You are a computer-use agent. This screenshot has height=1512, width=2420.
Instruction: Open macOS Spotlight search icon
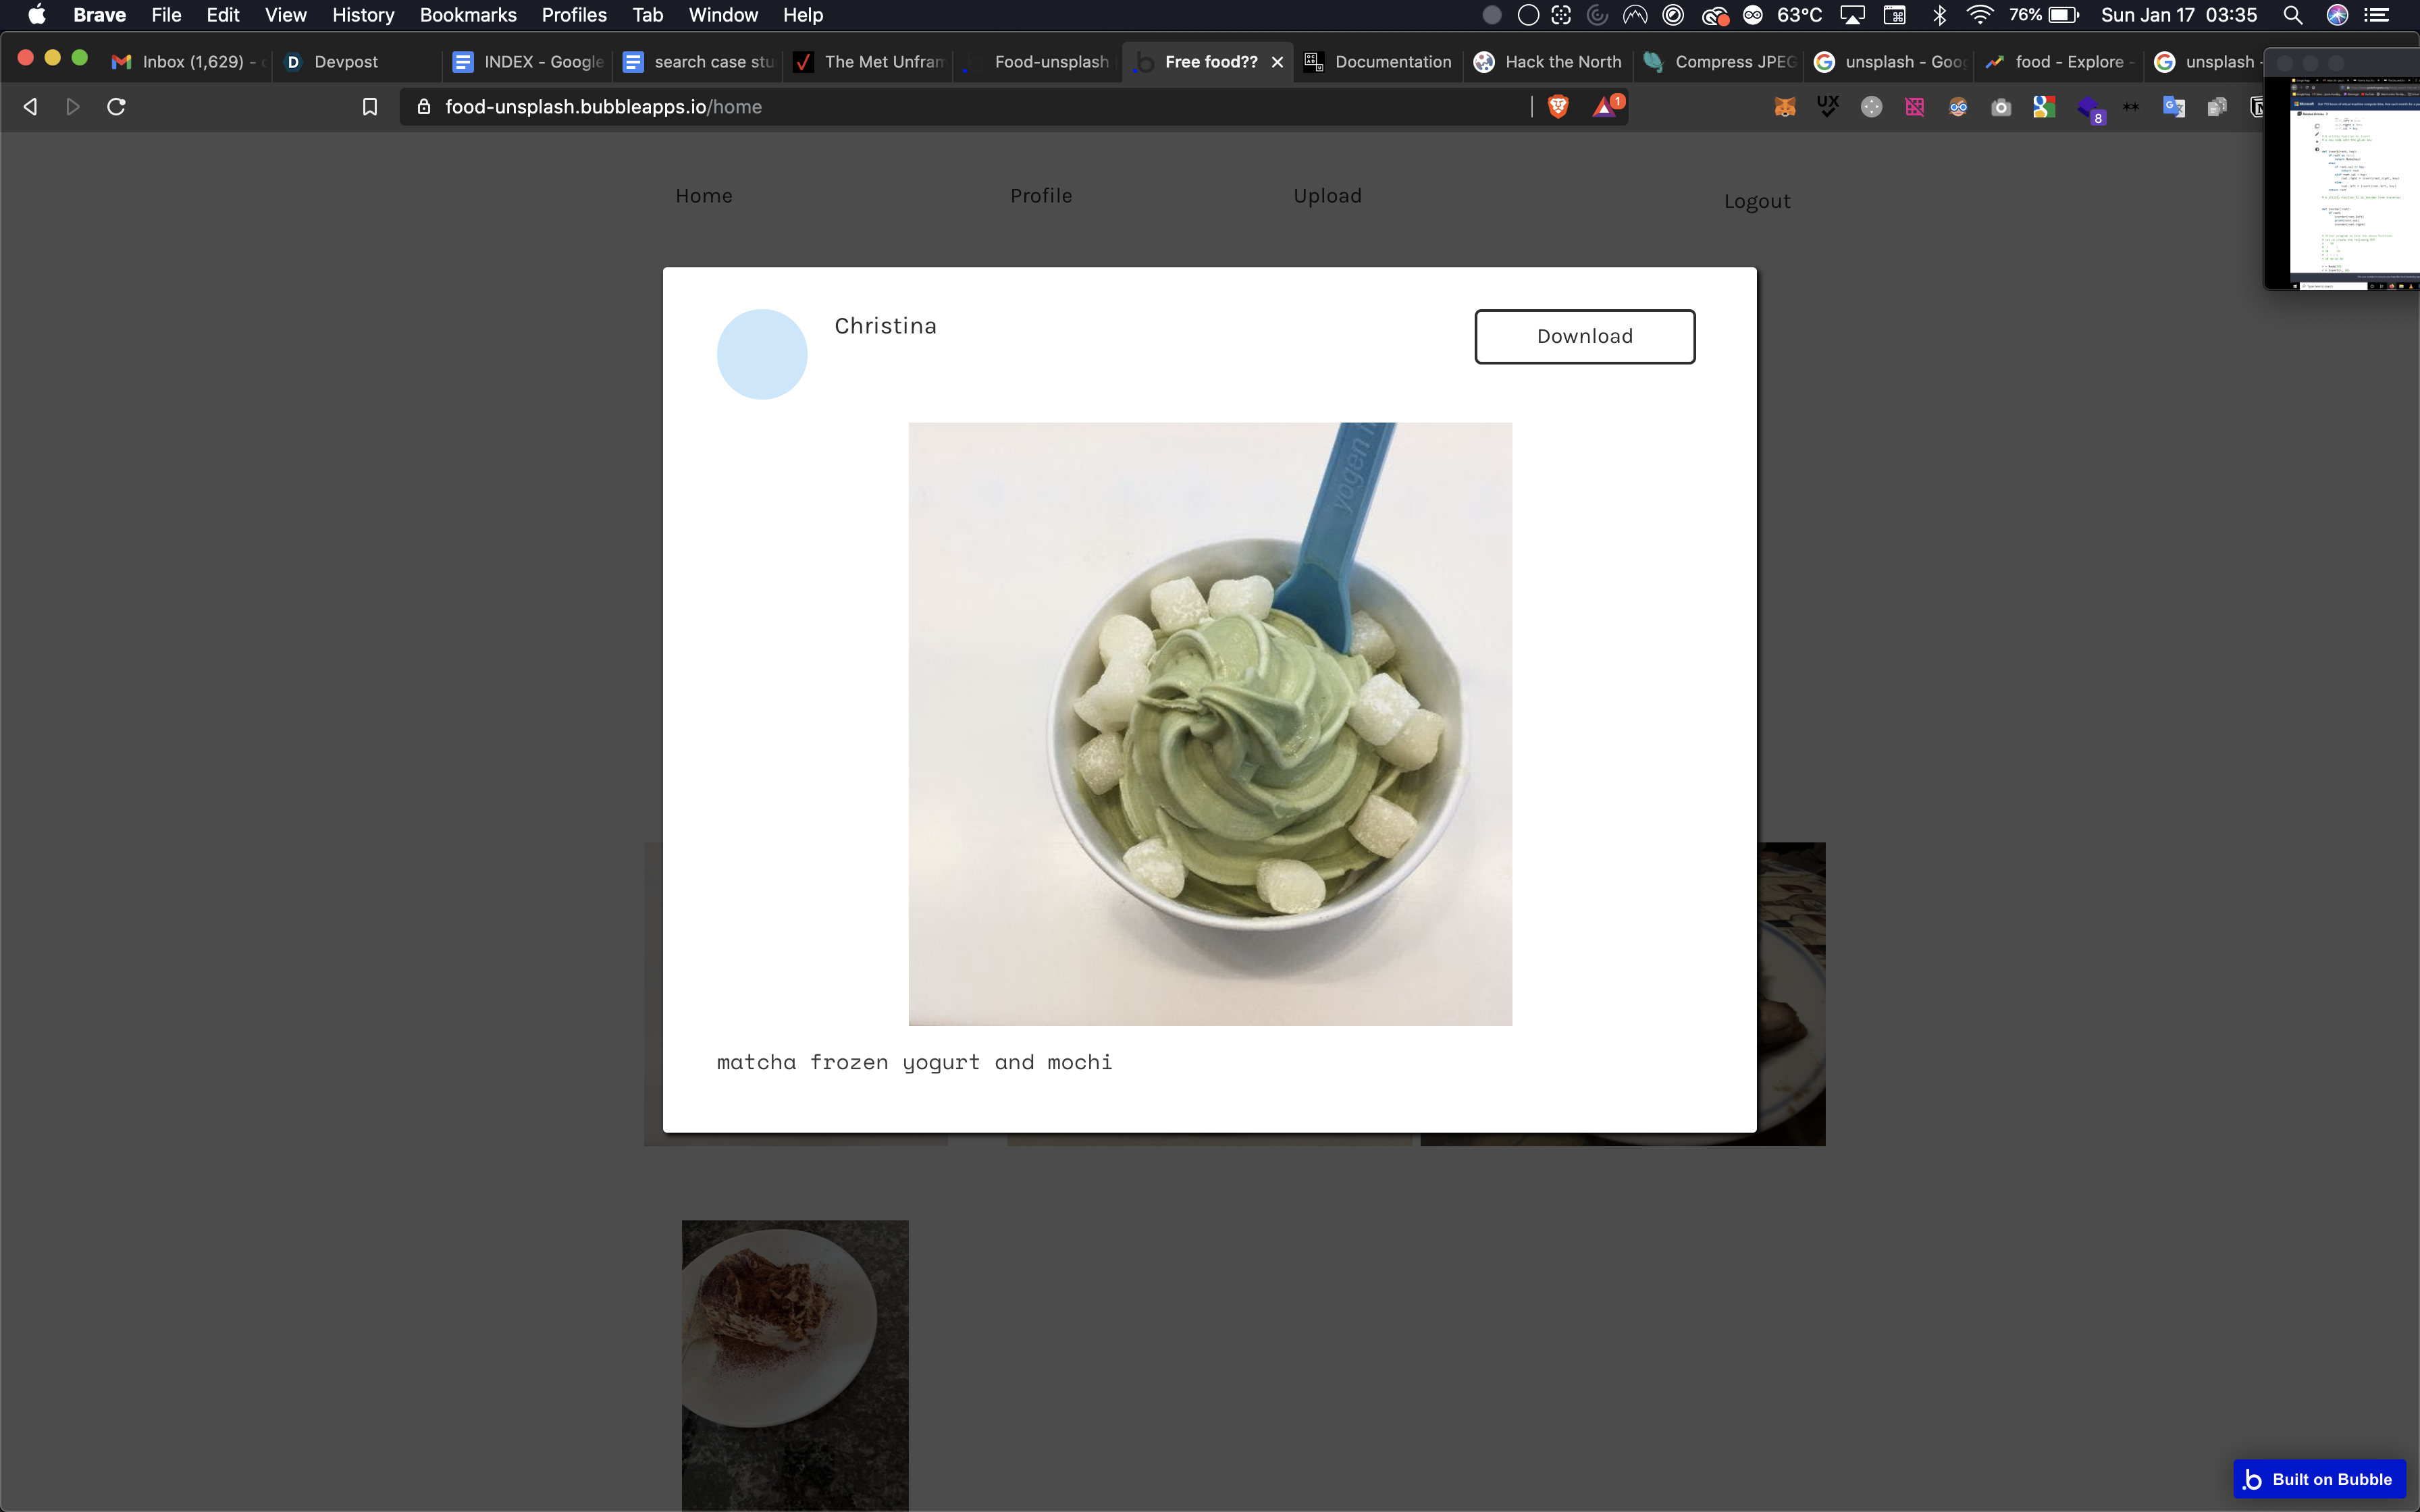2293,15
